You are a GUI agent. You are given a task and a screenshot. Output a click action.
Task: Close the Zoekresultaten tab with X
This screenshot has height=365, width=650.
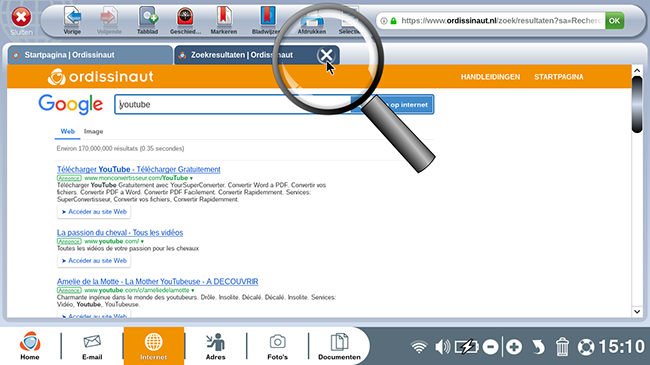(x=326, y=55)
